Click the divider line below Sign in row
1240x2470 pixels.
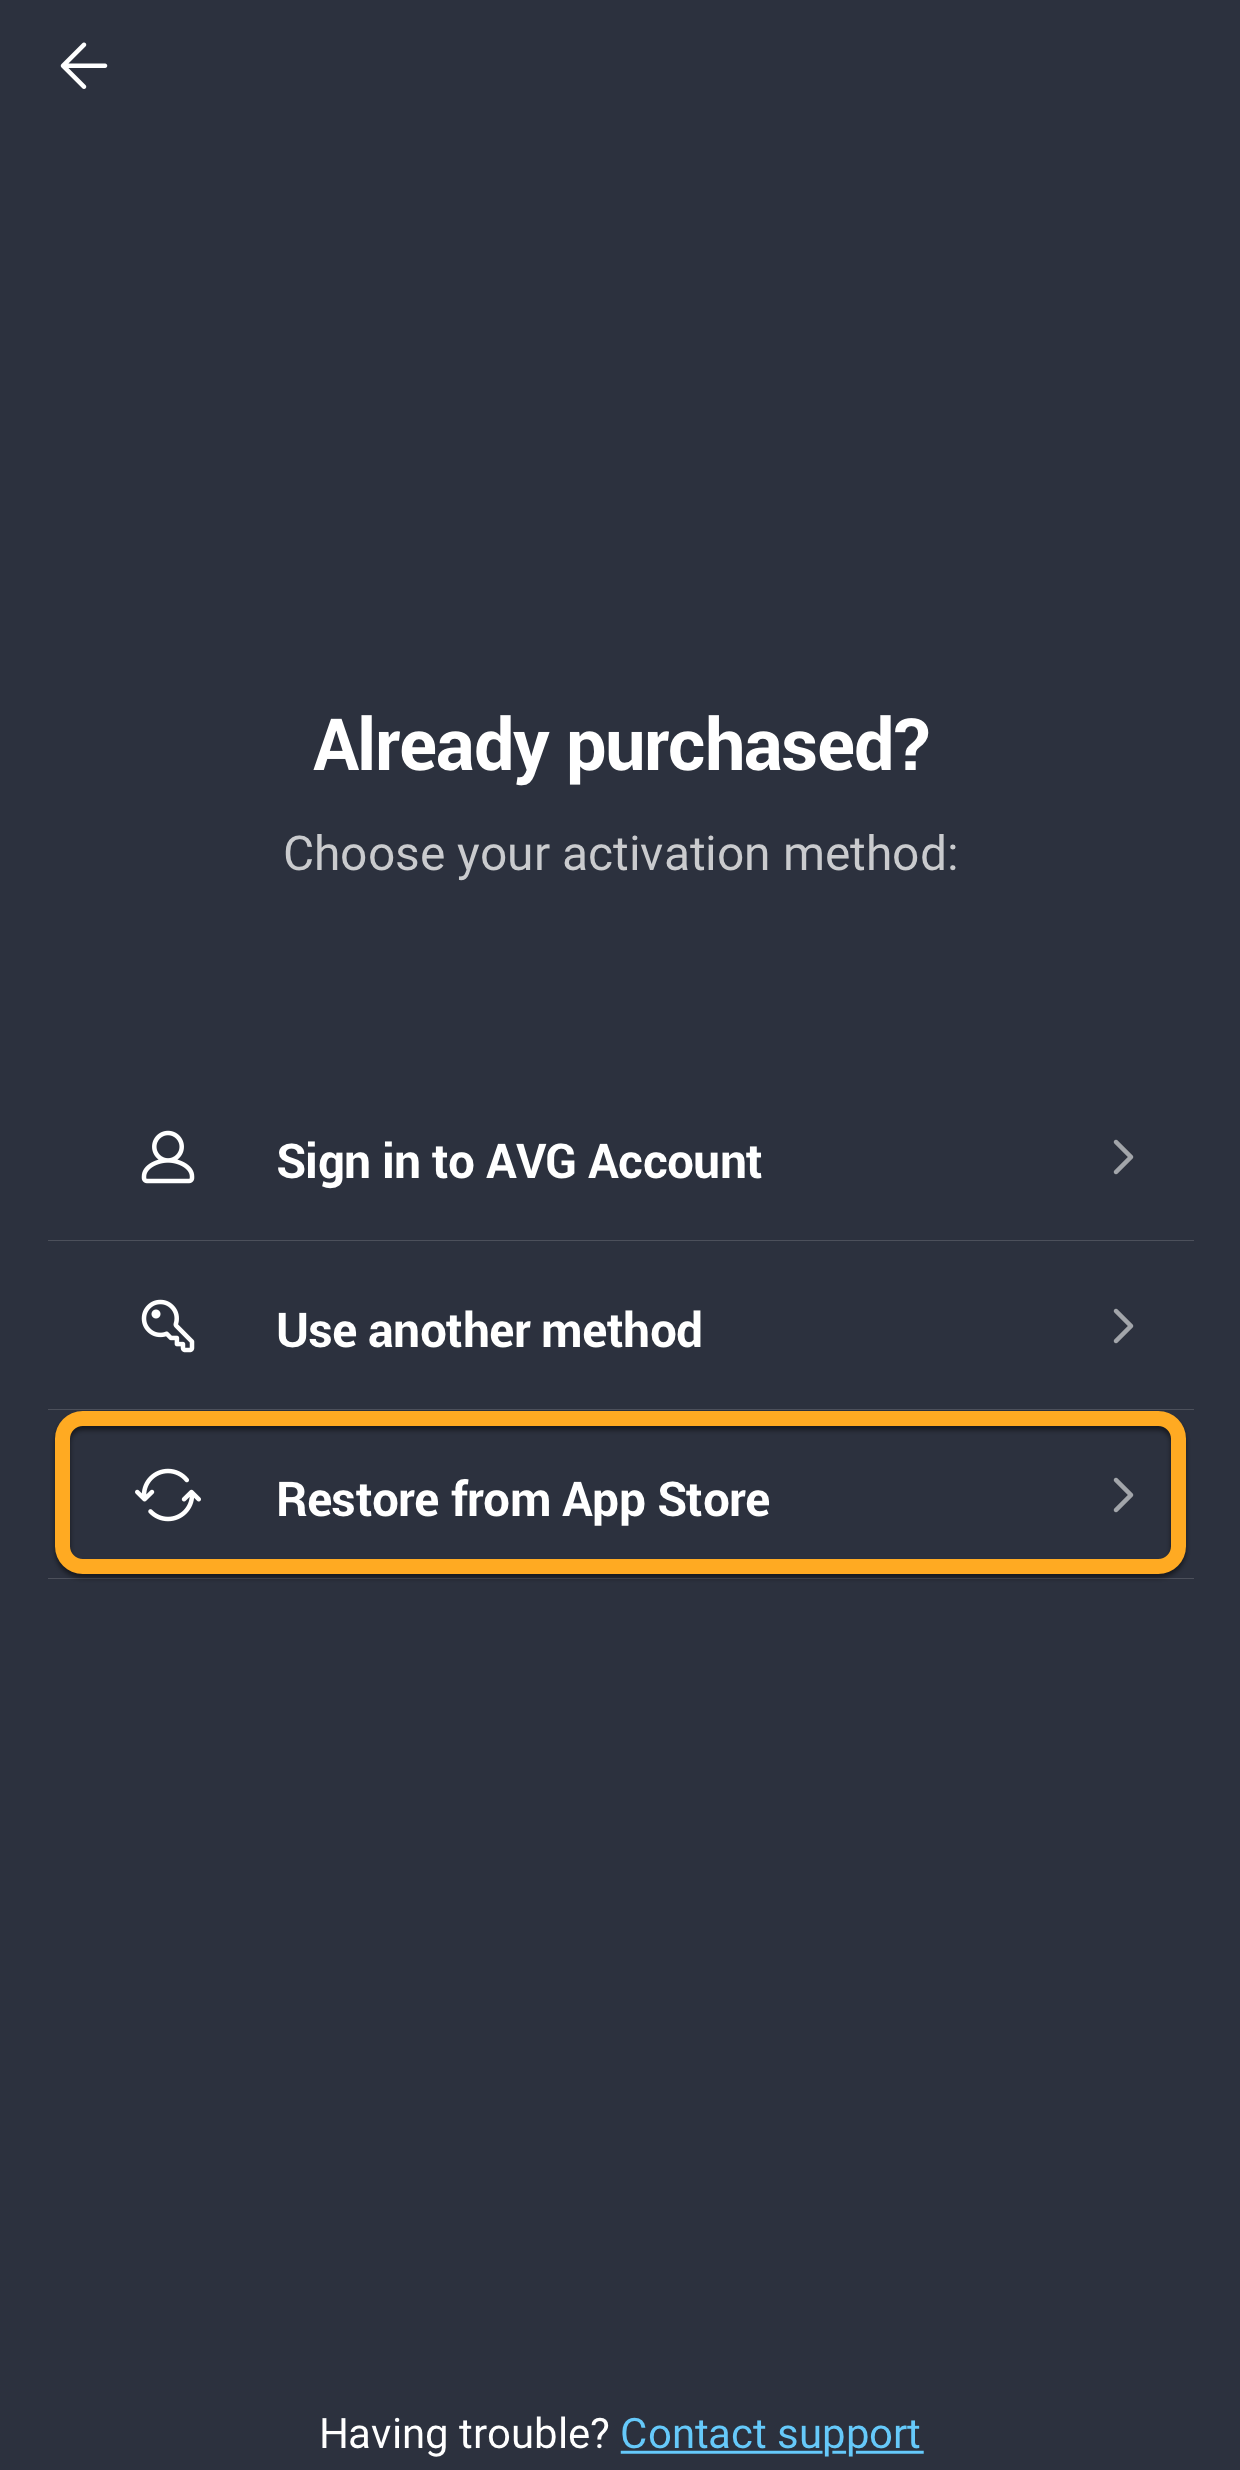pyautogui.click(x=621, y=1241)
